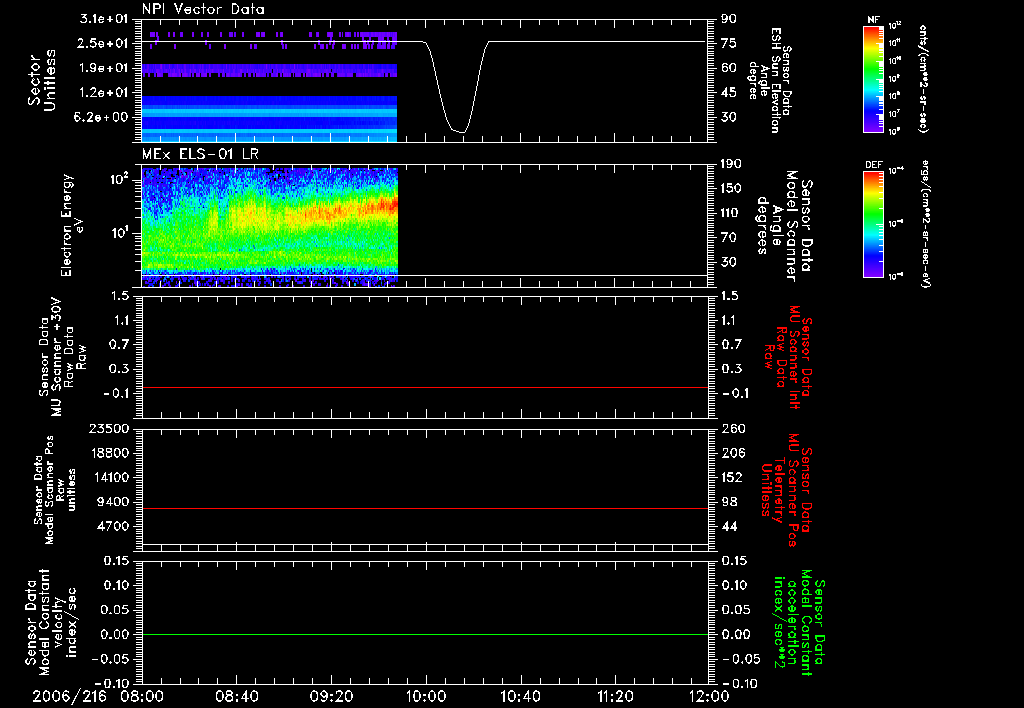1024x708 pixels.
Task: Click the NF color scale bar
Action: pos(873,78)
